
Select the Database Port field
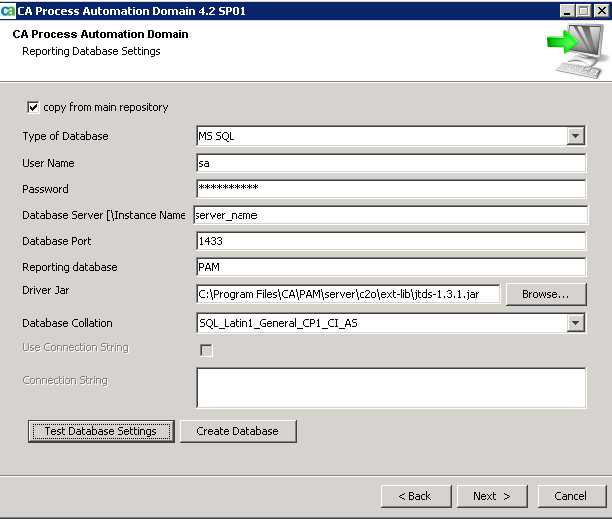point(390,241)
